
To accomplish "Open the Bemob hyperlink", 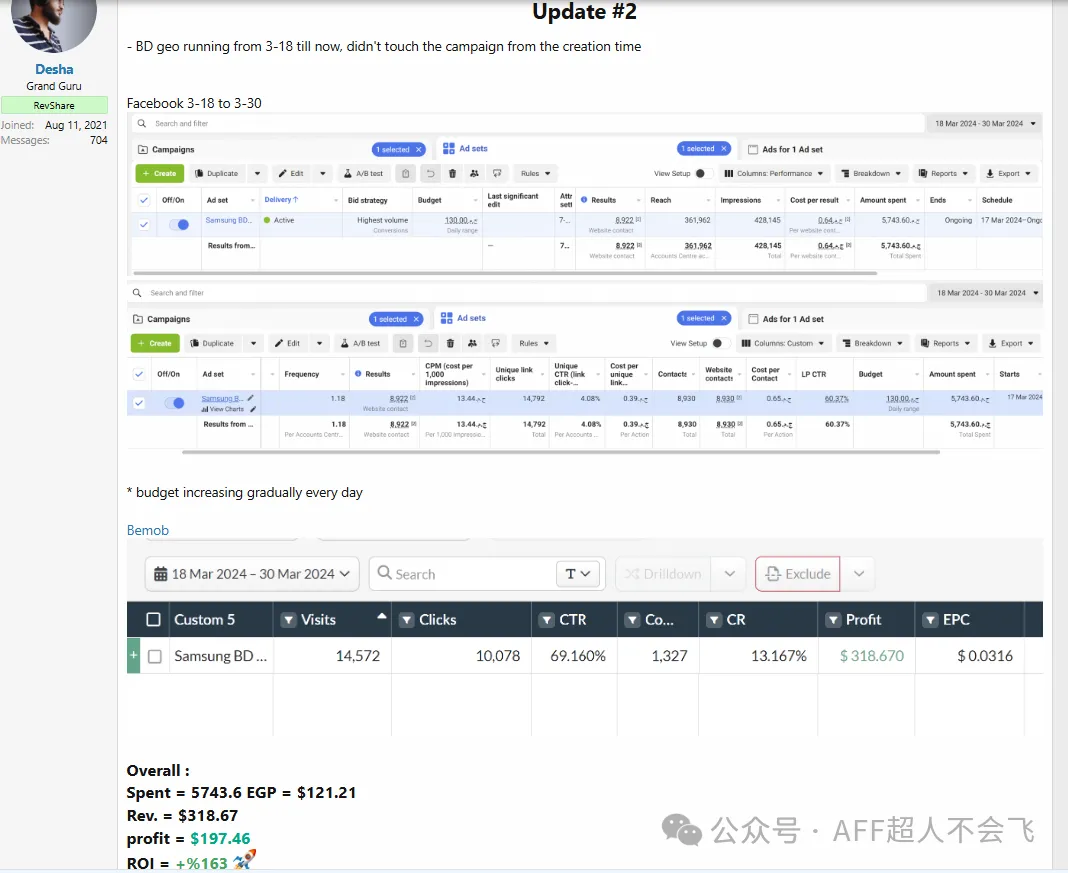I will coord(148,530).
